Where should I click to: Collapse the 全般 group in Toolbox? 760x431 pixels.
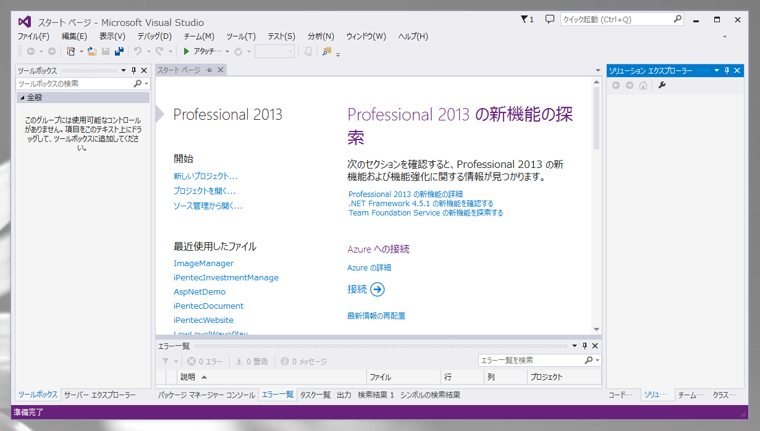coord(22,97)
